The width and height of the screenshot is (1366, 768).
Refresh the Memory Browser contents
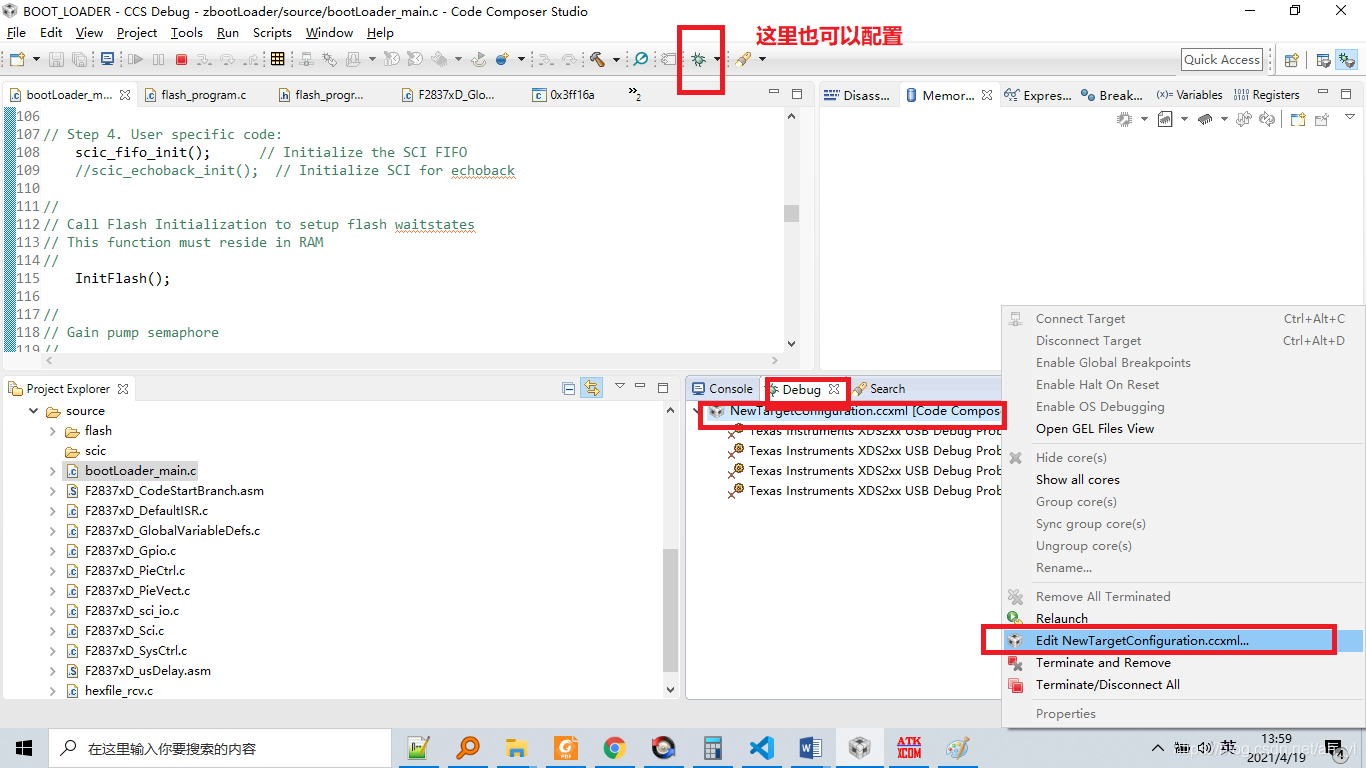tap(1266, 118)
